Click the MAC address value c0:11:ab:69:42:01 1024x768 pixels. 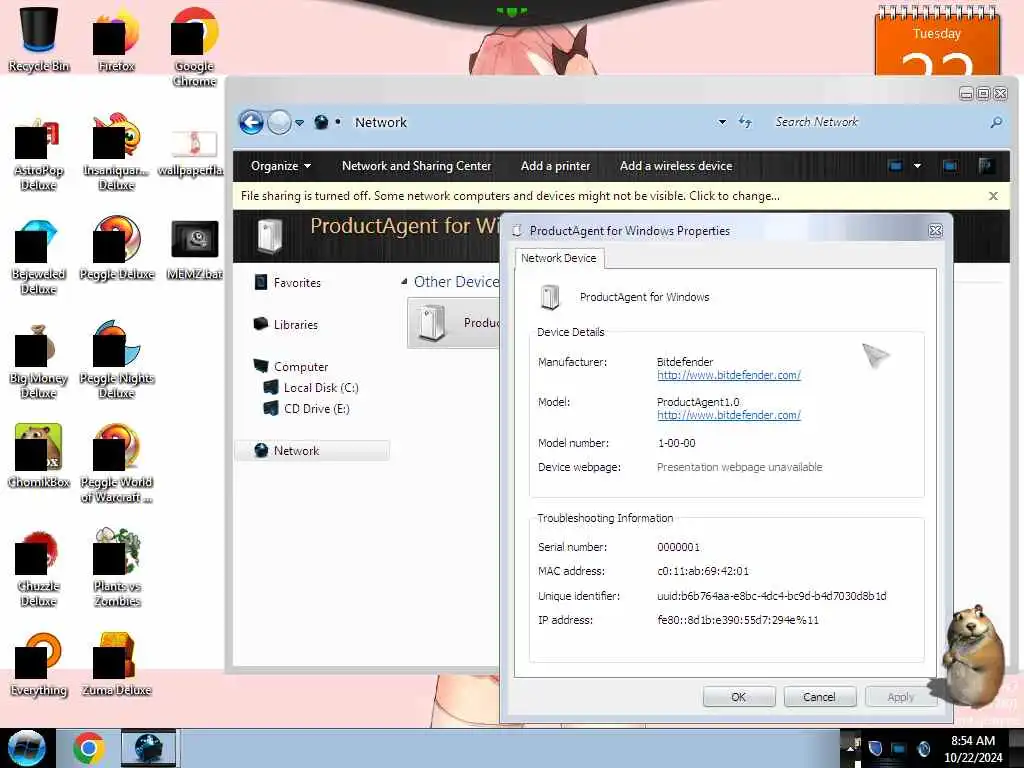pyautogui.click(x=703, y=571)
